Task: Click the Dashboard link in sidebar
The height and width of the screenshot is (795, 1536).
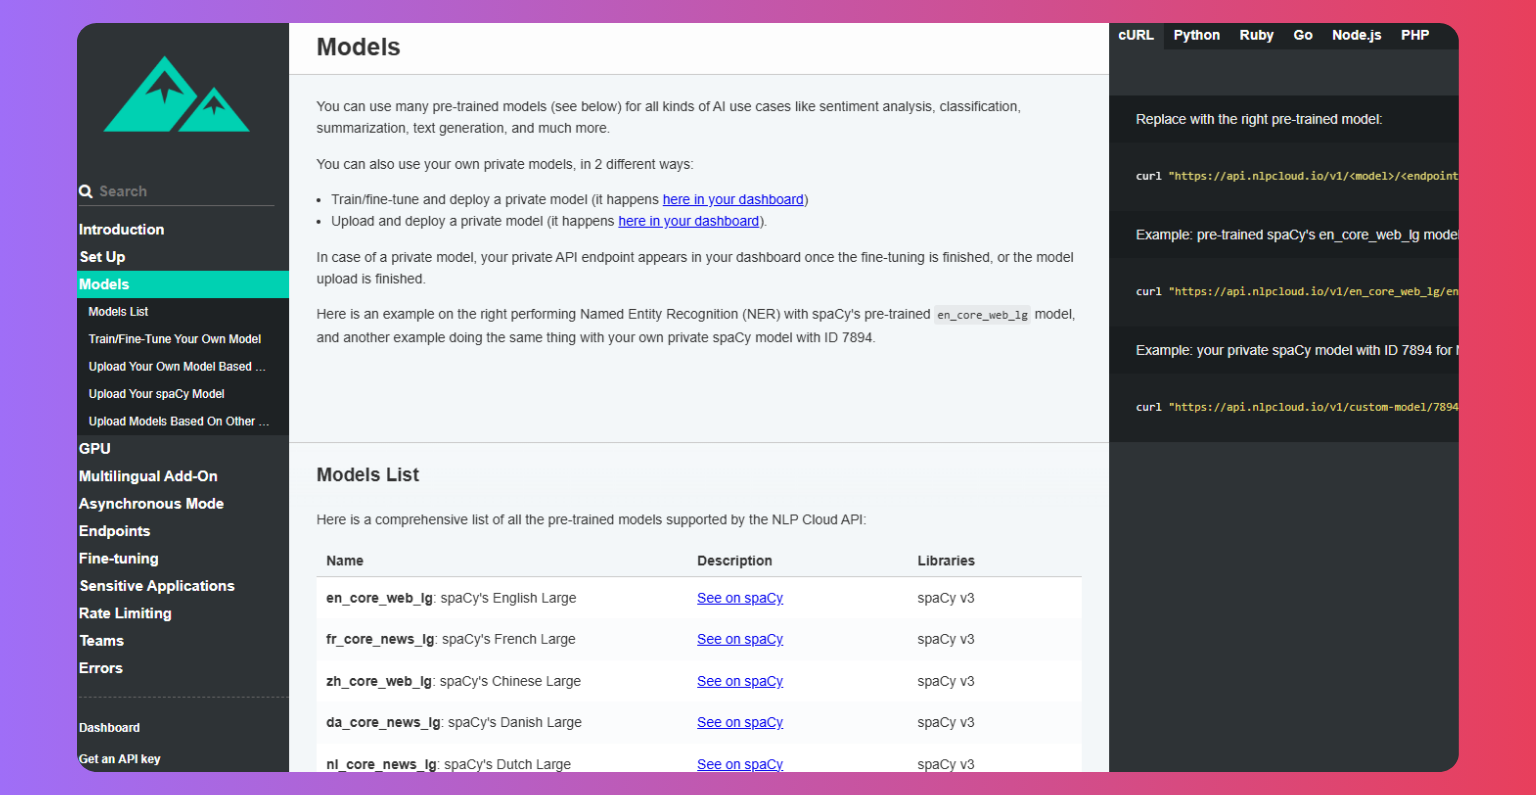Action: 109,728
